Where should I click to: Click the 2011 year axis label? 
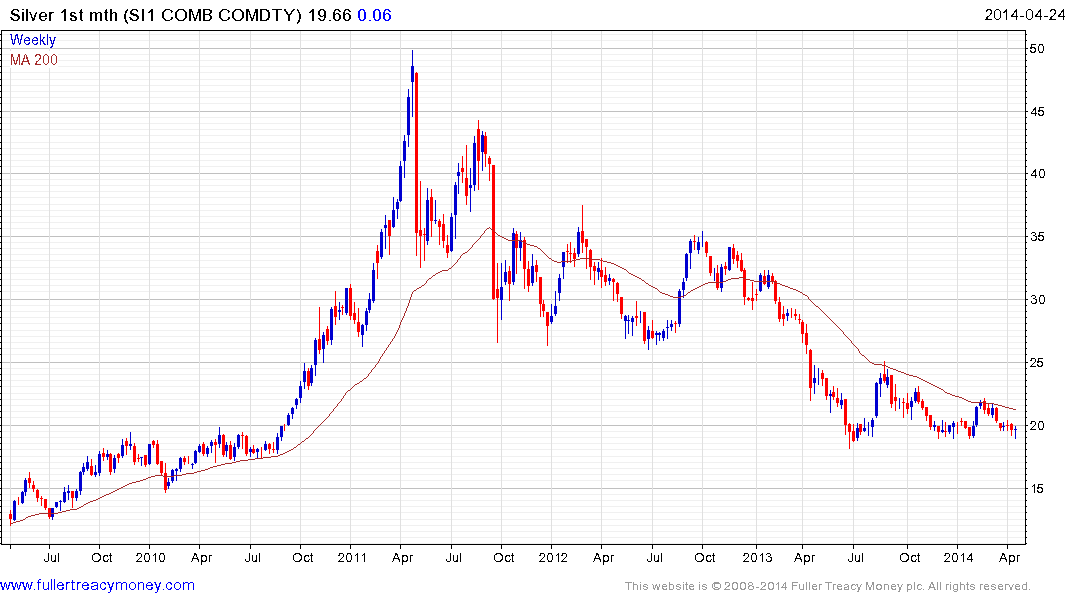point(352,557)
